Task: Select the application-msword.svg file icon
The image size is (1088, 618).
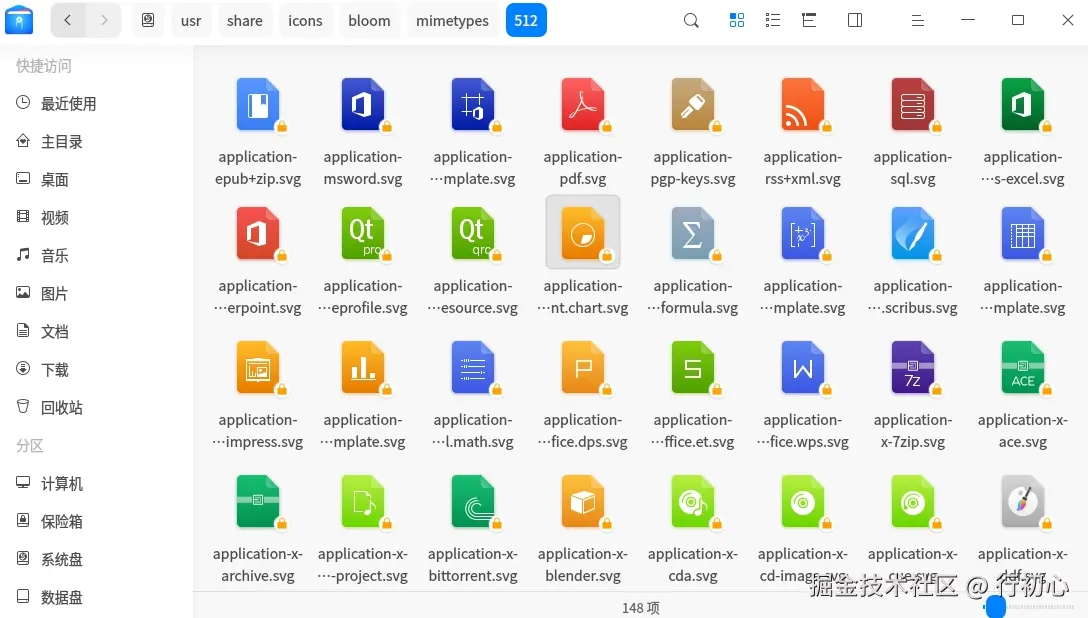Action: click(363, 105)
